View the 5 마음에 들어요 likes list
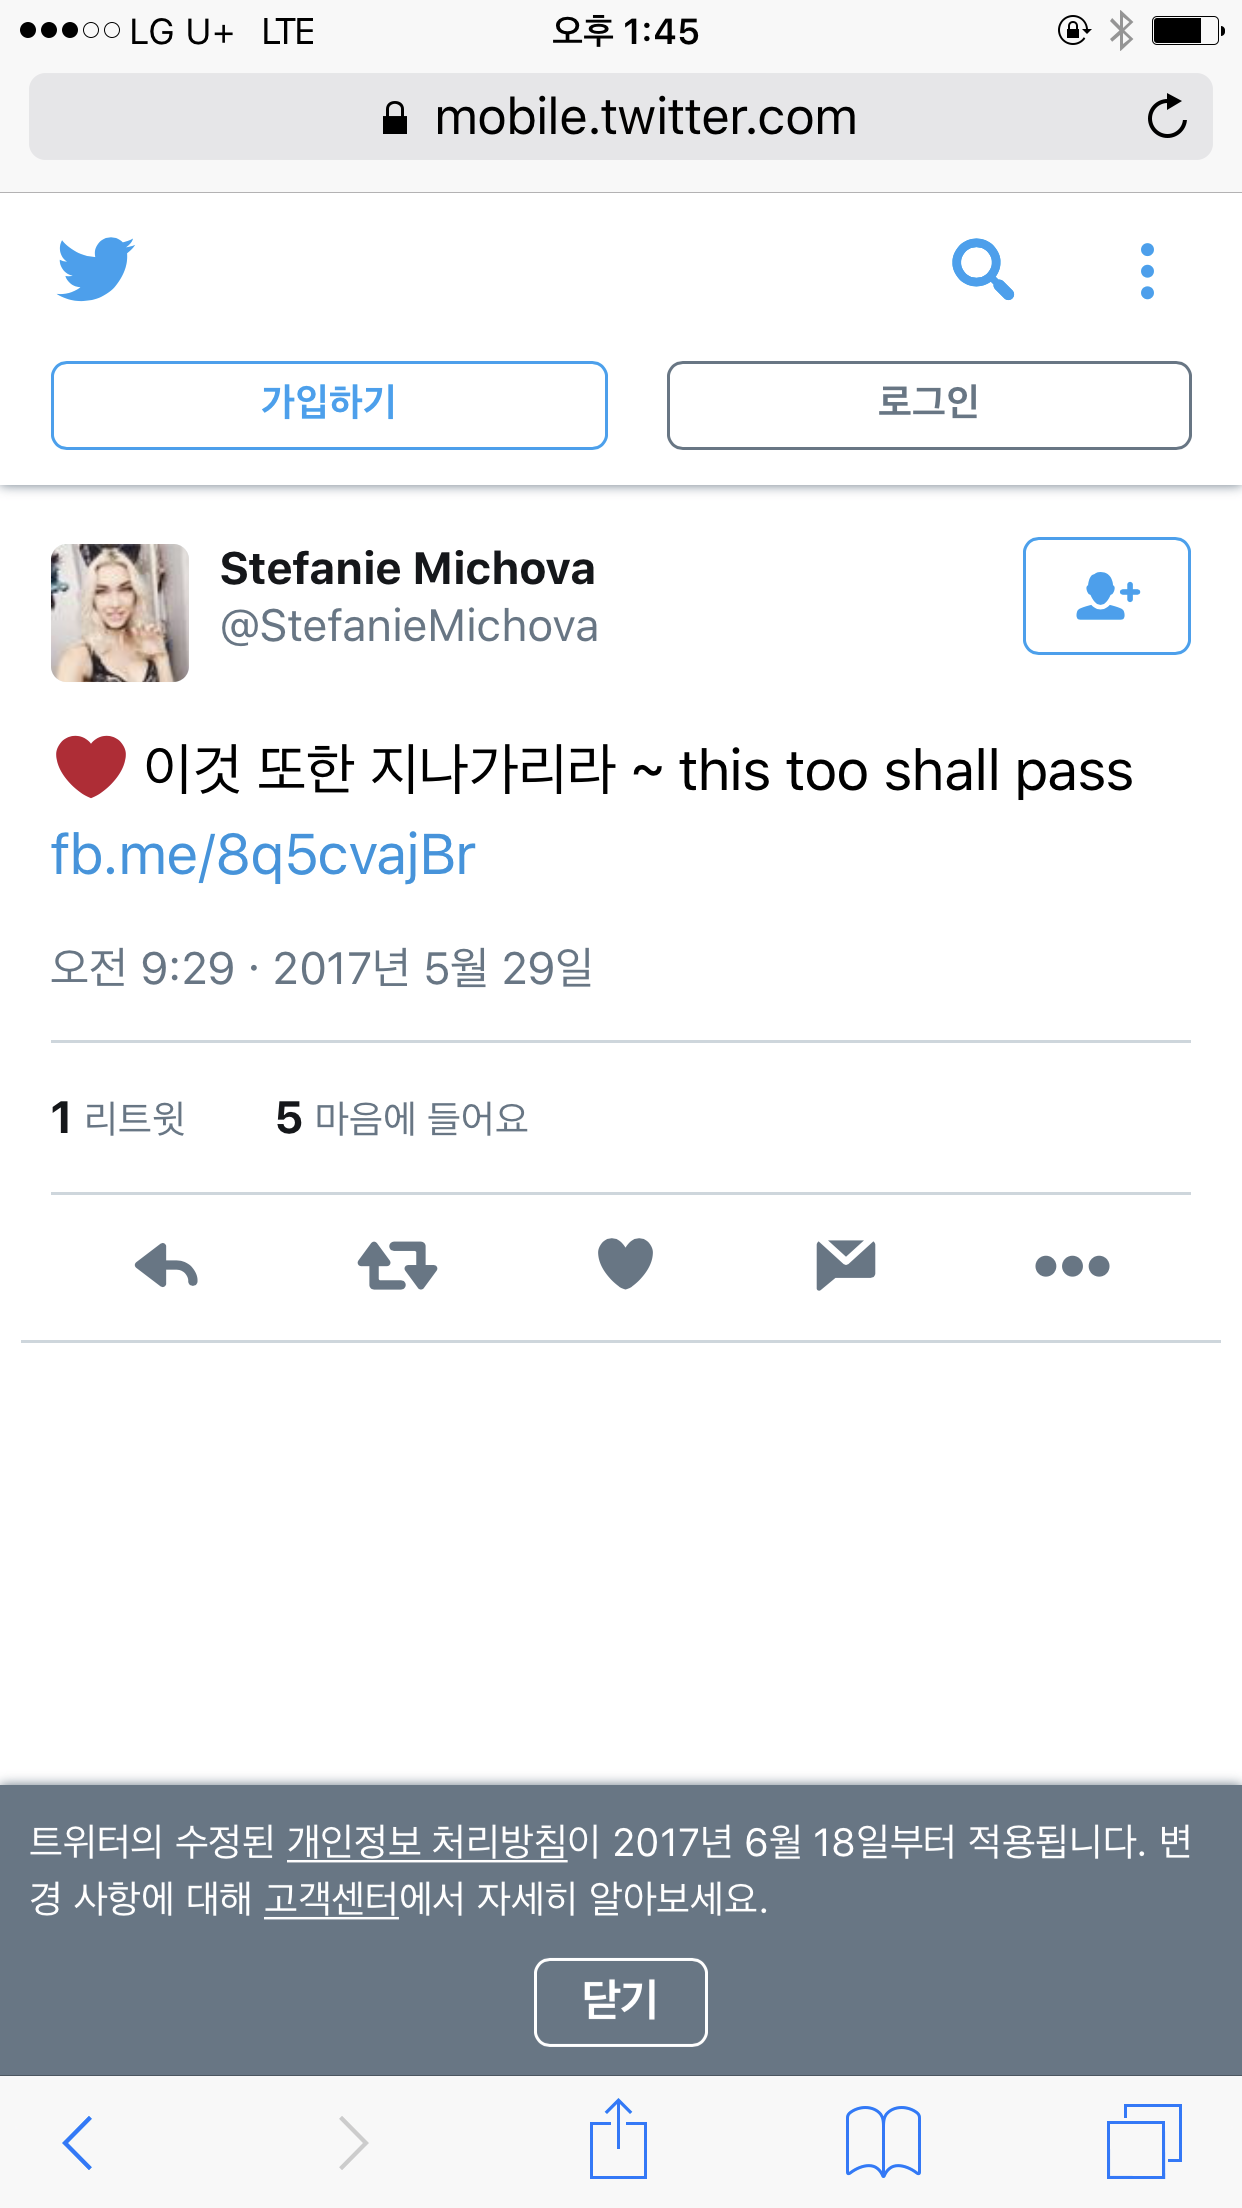1242x2208 pixels. (x=402, y=1118)
